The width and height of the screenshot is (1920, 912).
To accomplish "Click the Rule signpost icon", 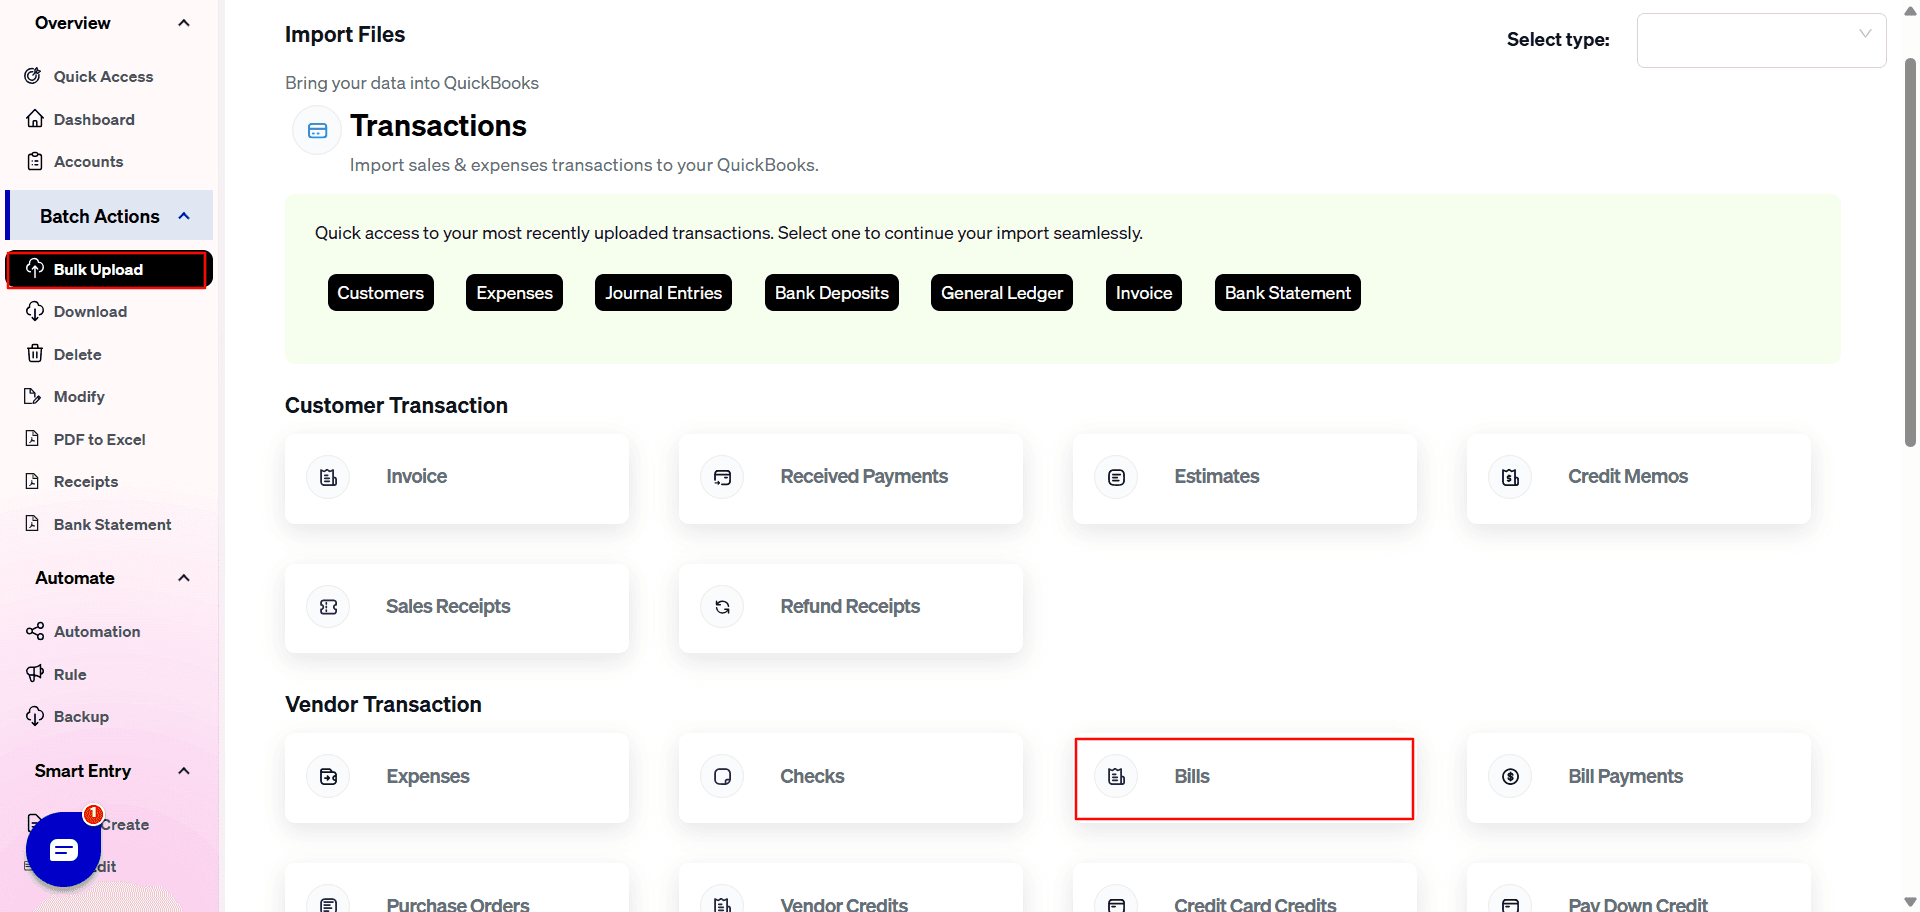I will tap(35, 673).
